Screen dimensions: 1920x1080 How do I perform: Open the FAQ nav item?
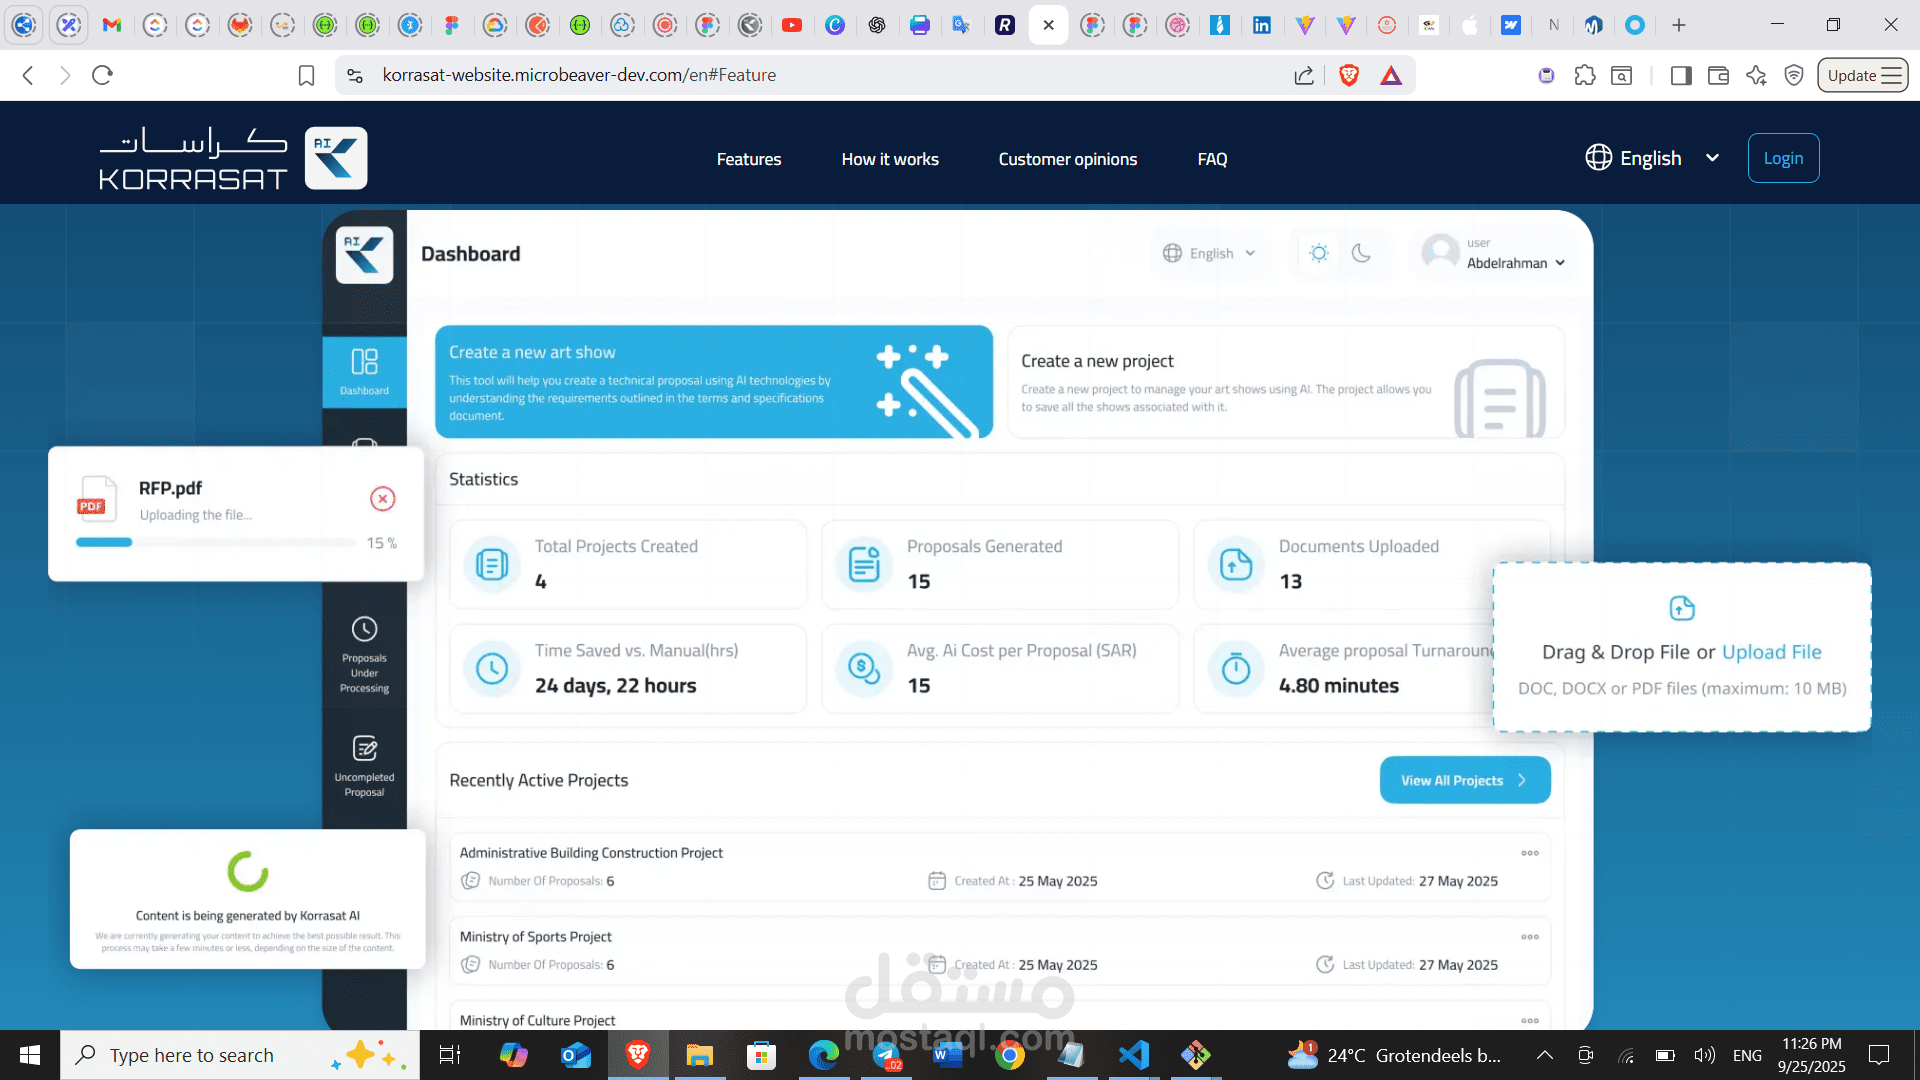[1212, 159]
